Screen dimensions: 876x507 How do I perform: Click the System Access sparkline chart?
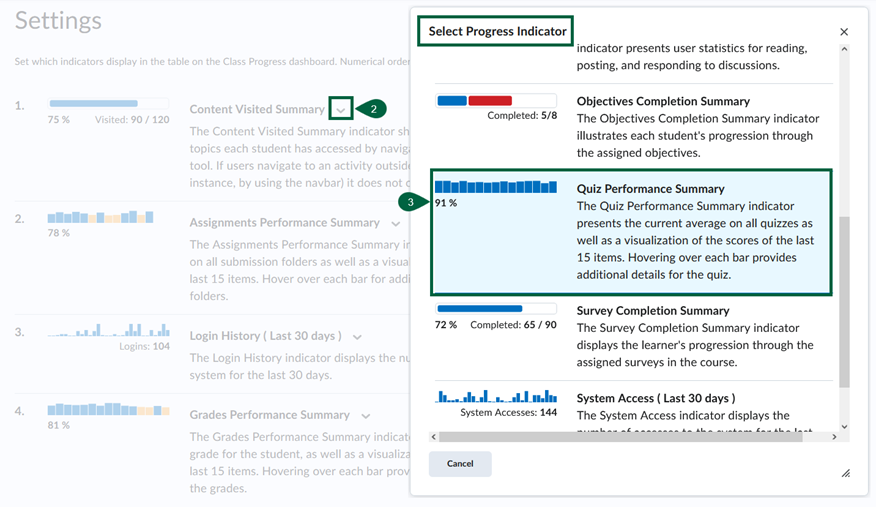496,397
